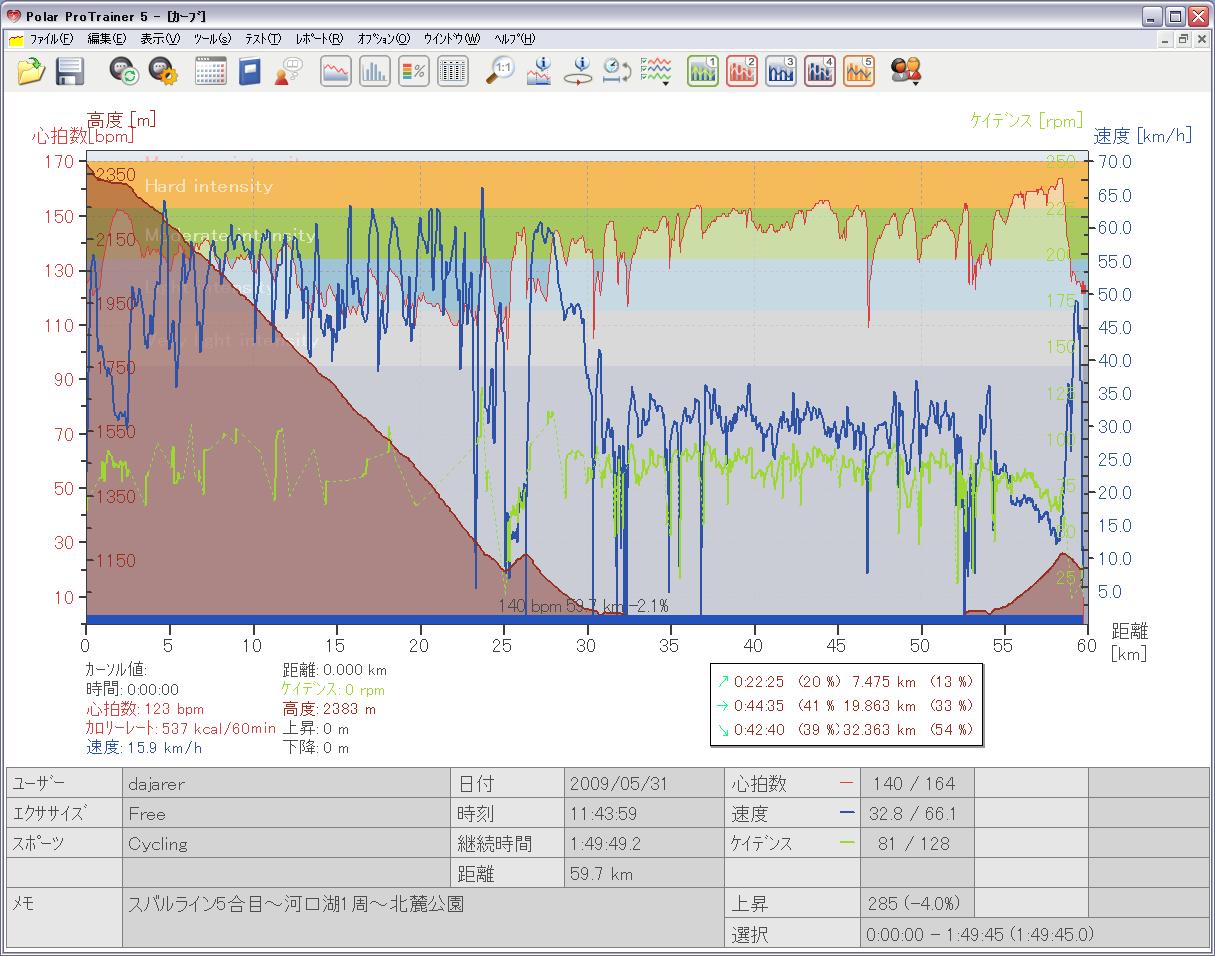Click the open folder icon in toolbar
Viewport: 1215px width, 956px height.
(x=32, y=71)
